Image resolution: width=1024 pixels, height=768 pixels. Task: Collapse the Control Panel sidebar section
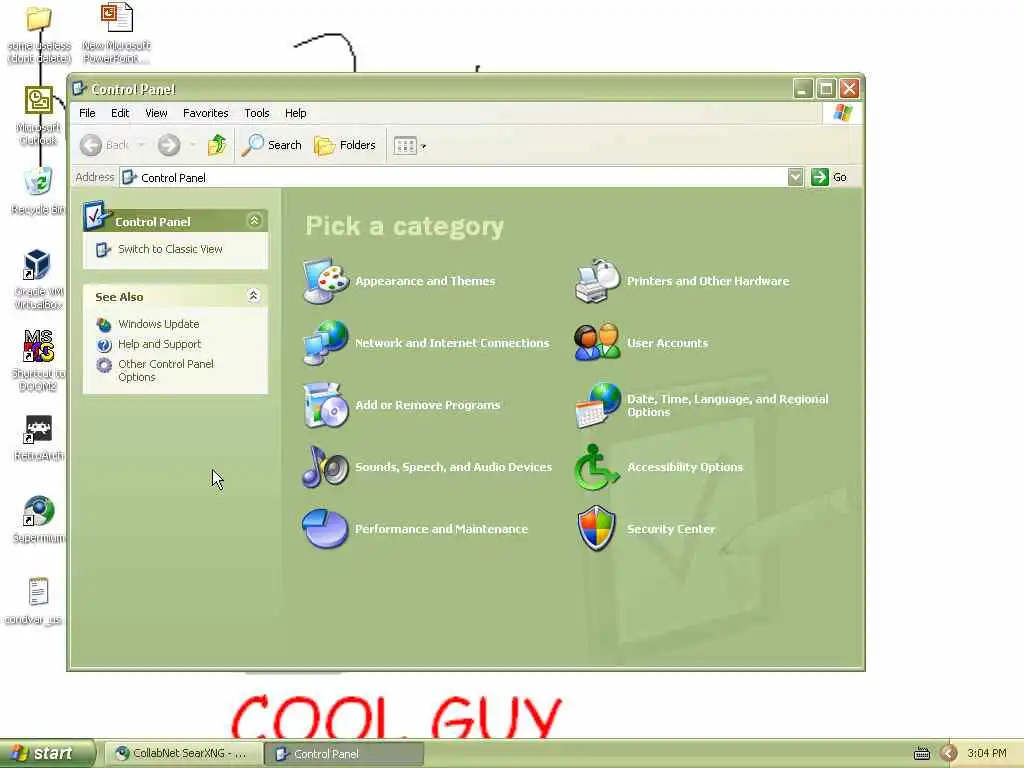click(254, 221)
